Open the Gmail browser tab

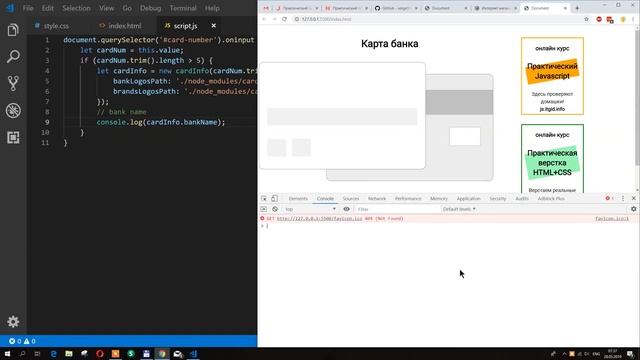(x=266, y=8)
